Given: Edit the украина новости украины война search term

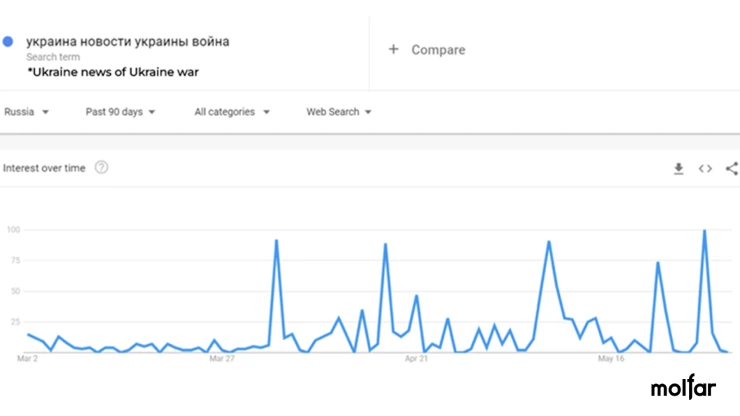Looking at the screenshot, I should (127, 42).
